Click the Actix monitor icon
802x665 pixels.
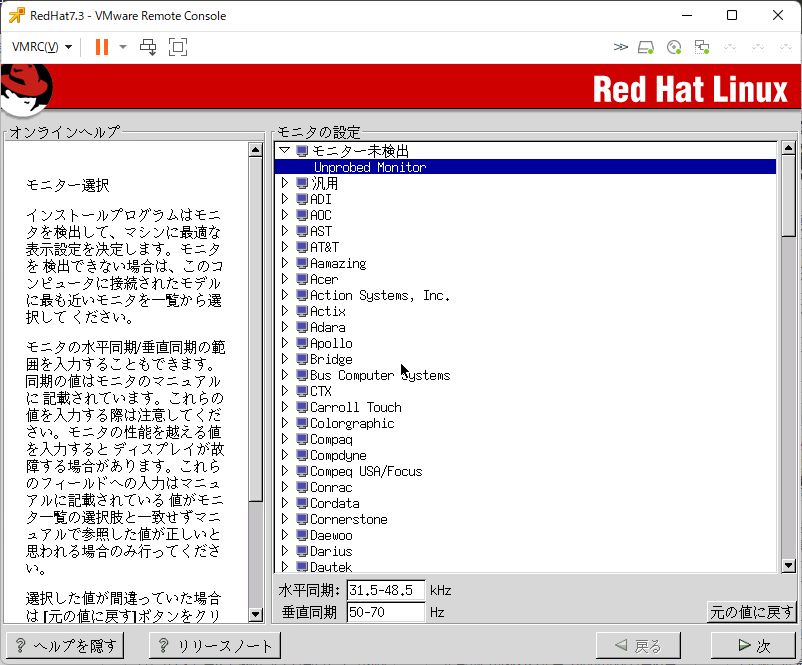(x=302, y=311)
